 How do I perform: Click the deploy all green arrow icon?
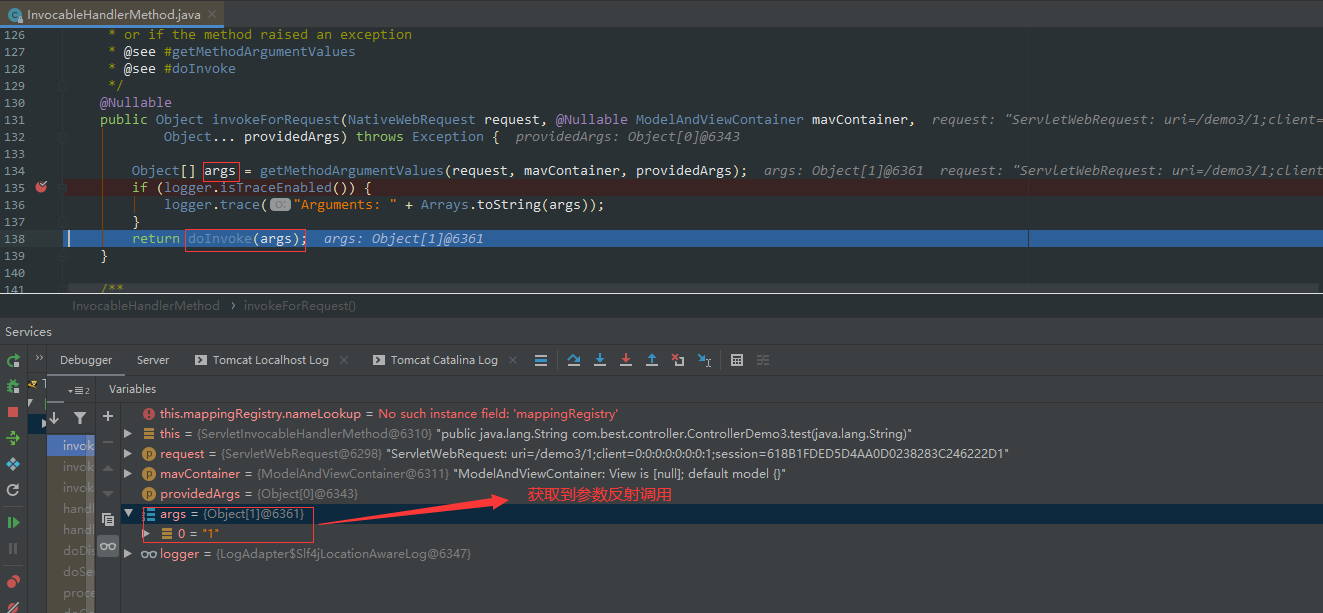[x=13, y=438]
